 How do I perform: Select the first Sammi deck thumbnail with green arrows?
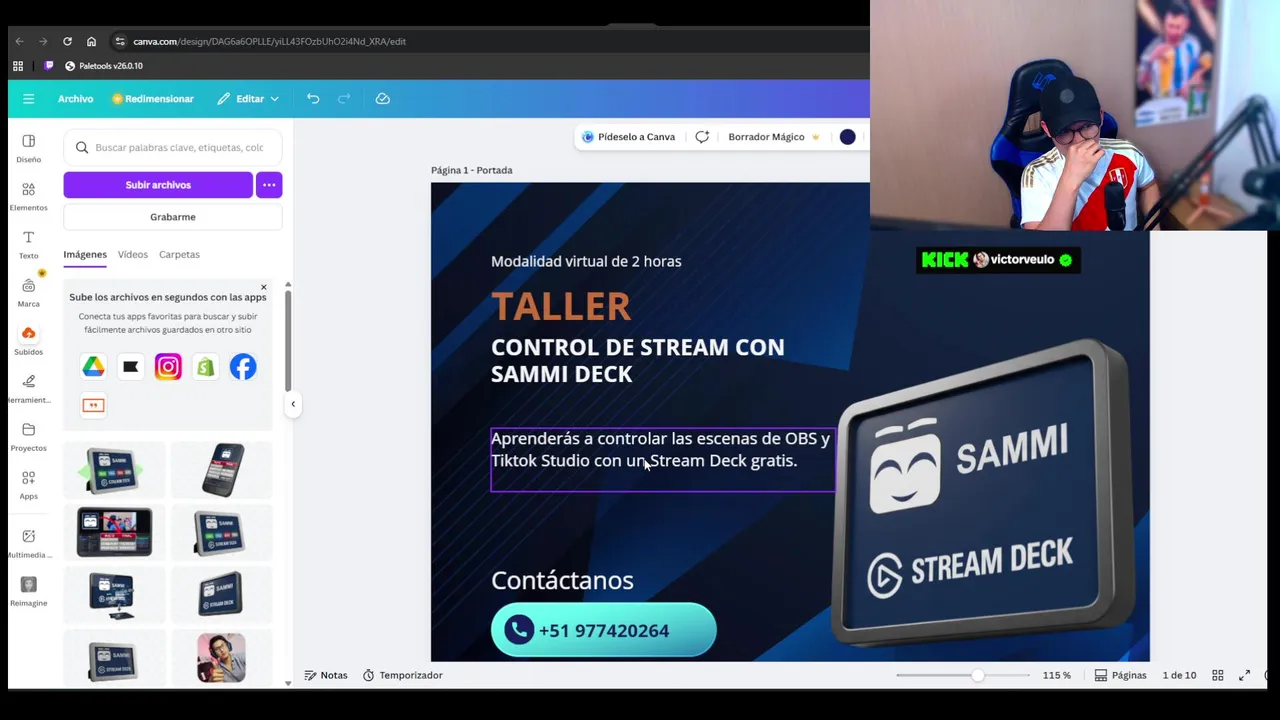click(x=112, y=471)
